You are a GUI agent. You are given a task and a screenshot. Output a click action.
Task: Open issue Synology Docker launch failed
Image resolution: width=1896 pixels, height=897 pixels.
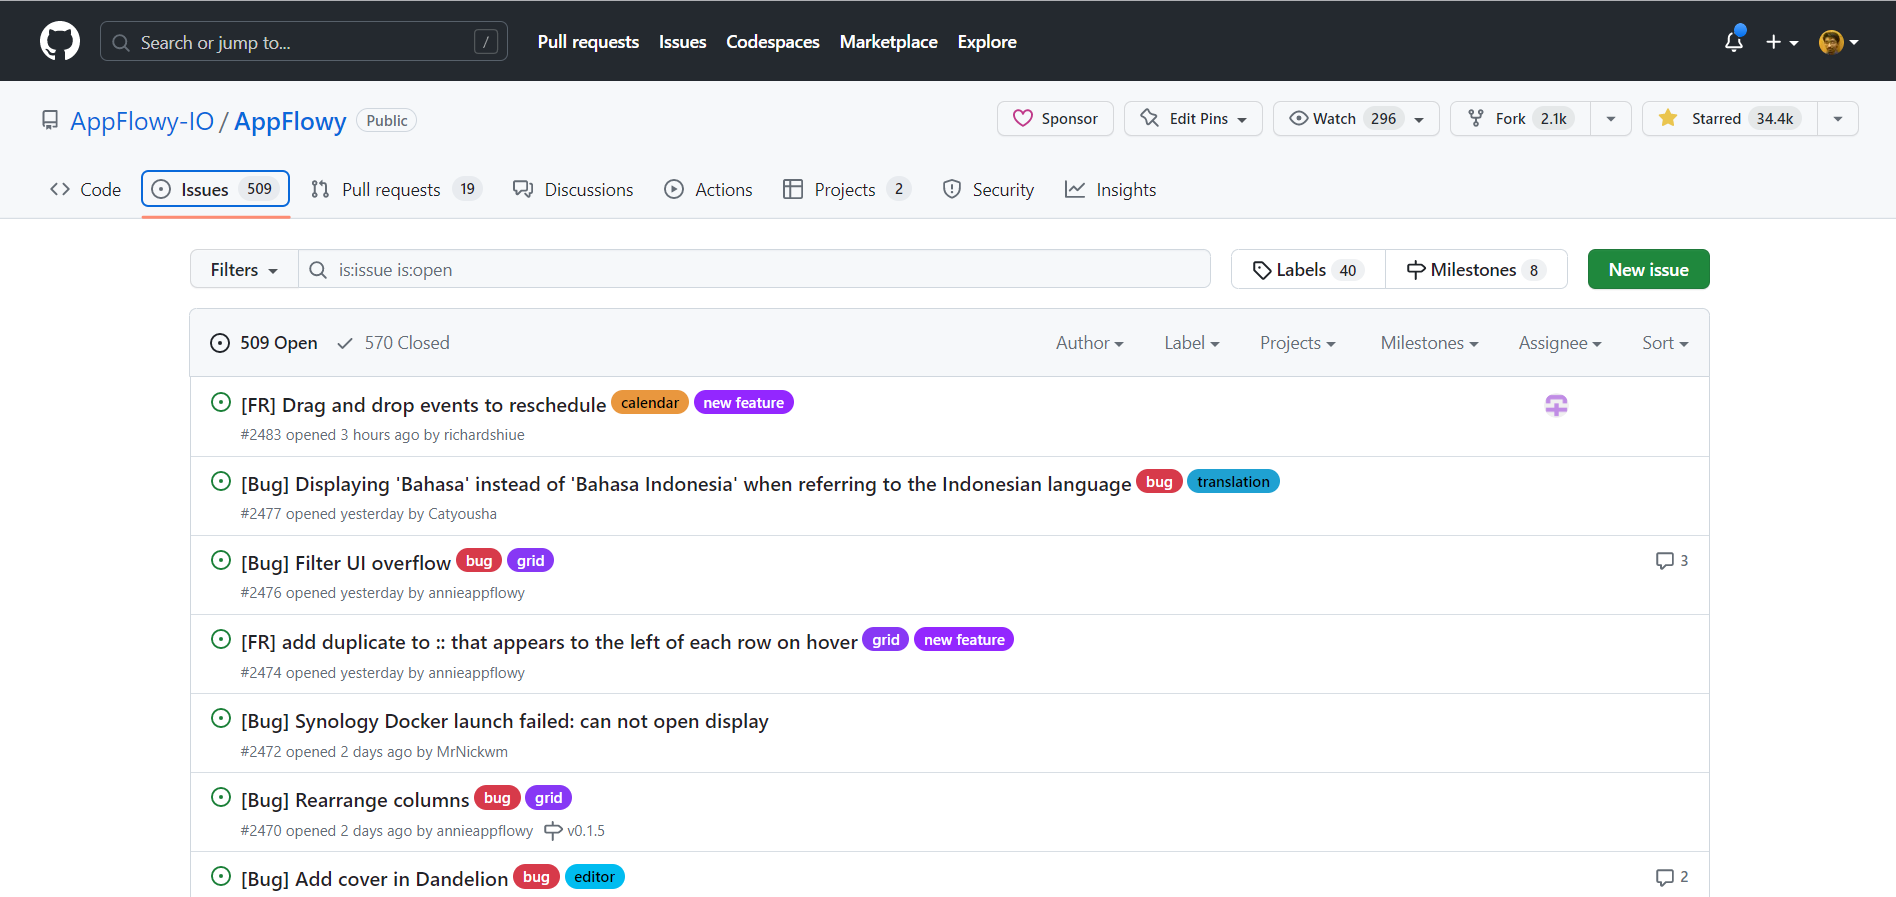tap(504, 721)
